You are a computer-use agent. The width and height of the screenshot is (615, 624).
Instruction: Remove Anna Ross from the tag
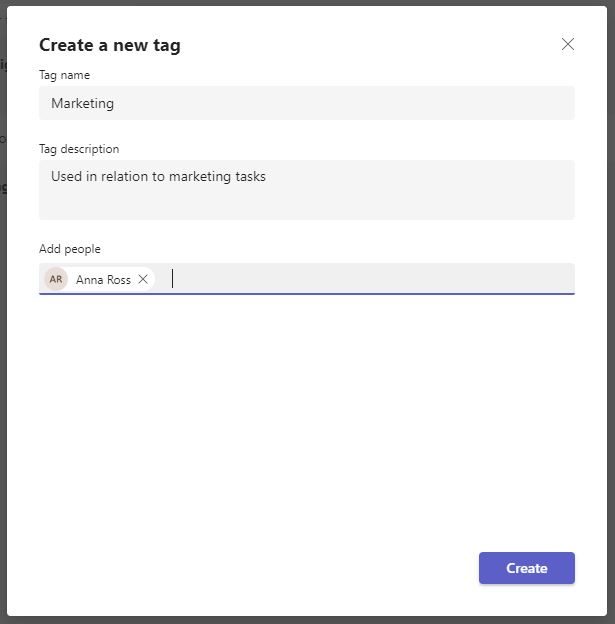coord(143,279)
